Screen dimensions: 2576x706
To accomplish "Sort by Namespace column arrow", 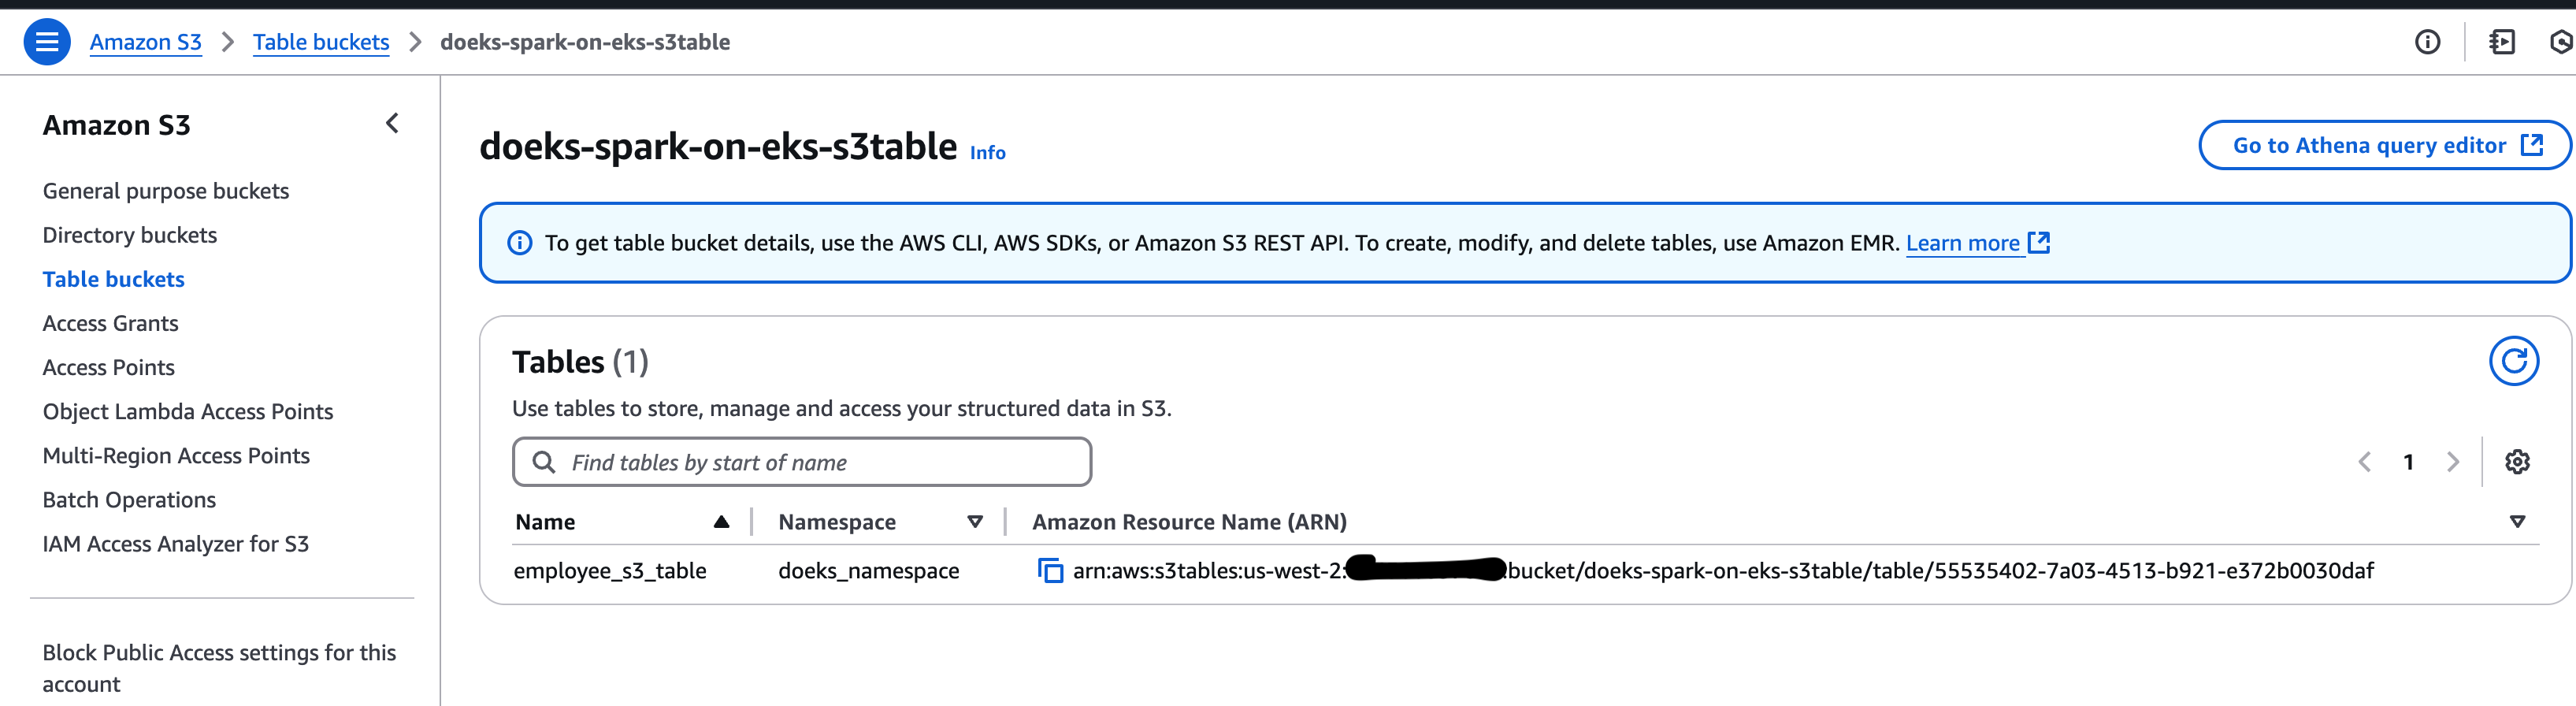I will pyautogui.click(x=975, y=522).
